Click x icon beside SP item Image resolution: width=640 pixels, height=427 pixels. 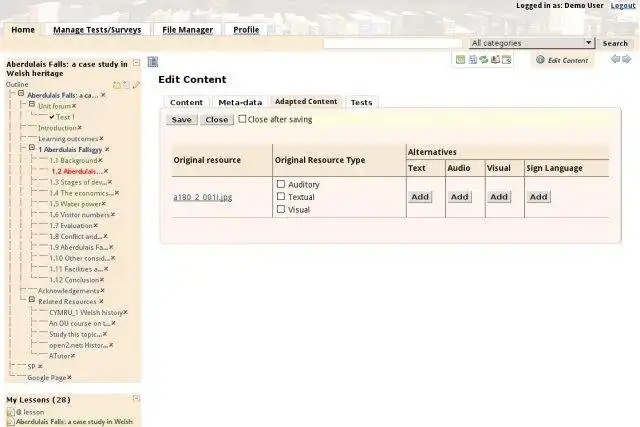tap(40, 367)
